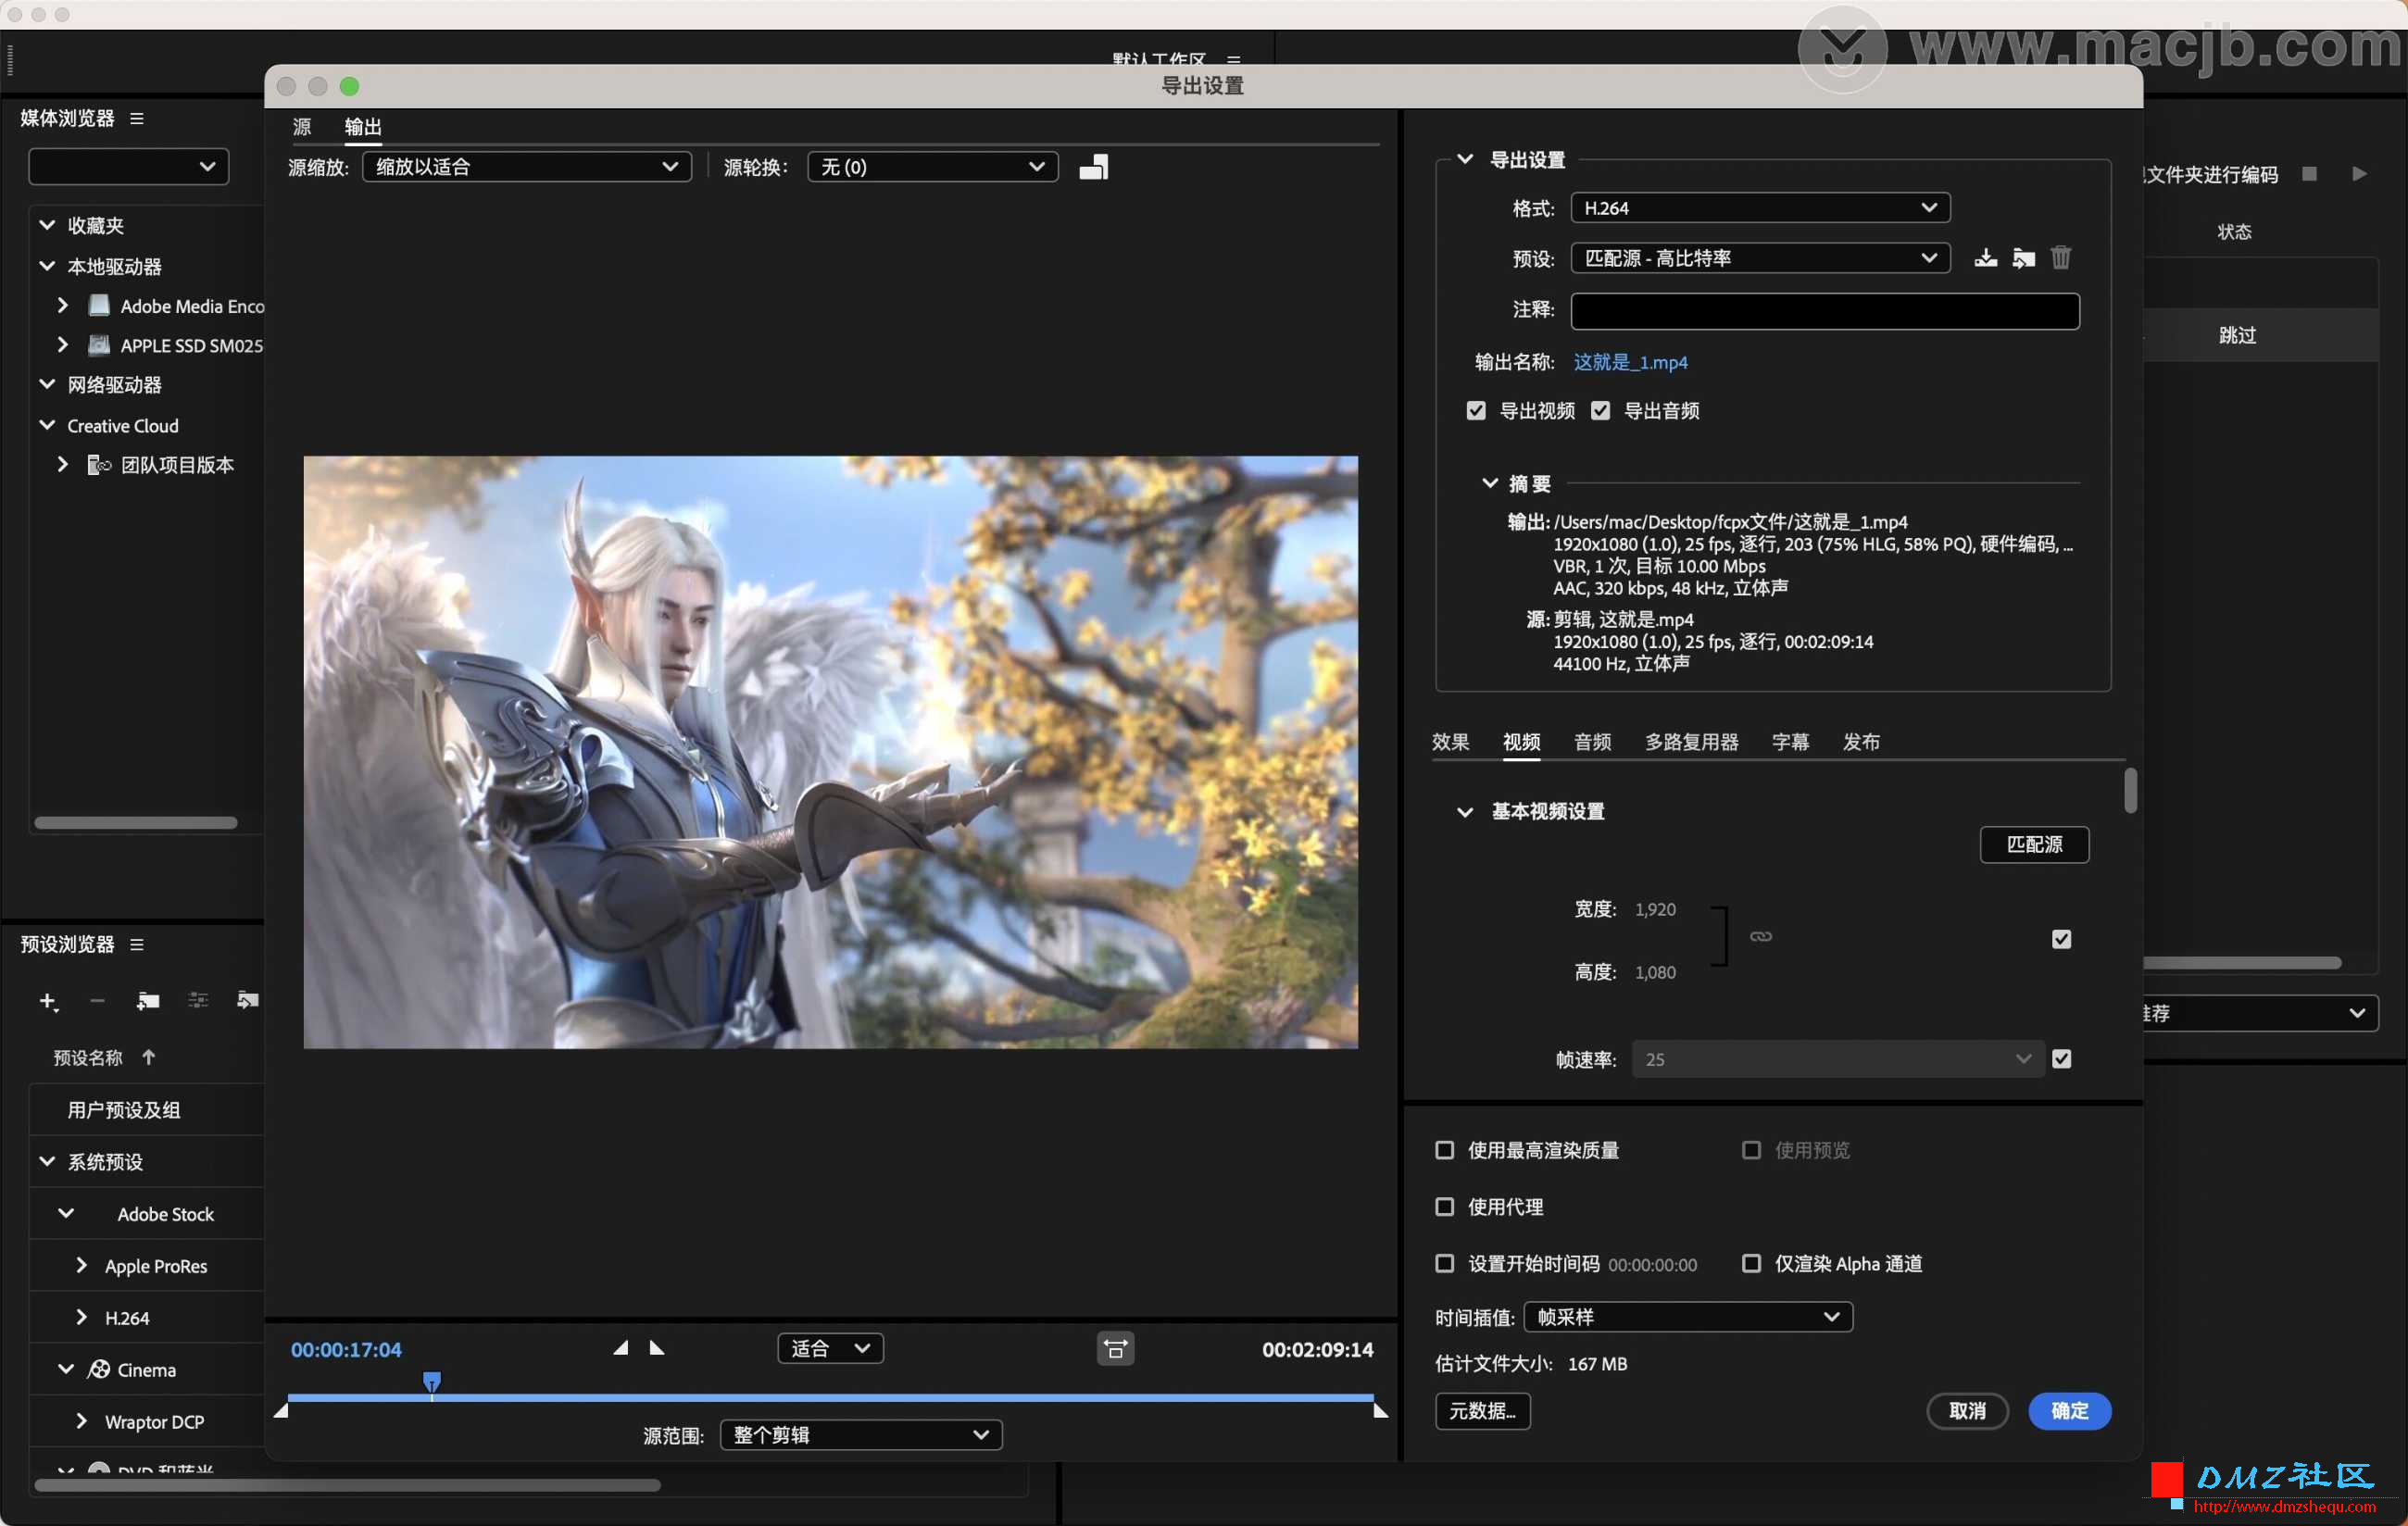Viewport: 2408px width, 1526px height.
Task: Open the Format H.264 dropdown
Action: pyautogui.click(x=1760, y=208)
